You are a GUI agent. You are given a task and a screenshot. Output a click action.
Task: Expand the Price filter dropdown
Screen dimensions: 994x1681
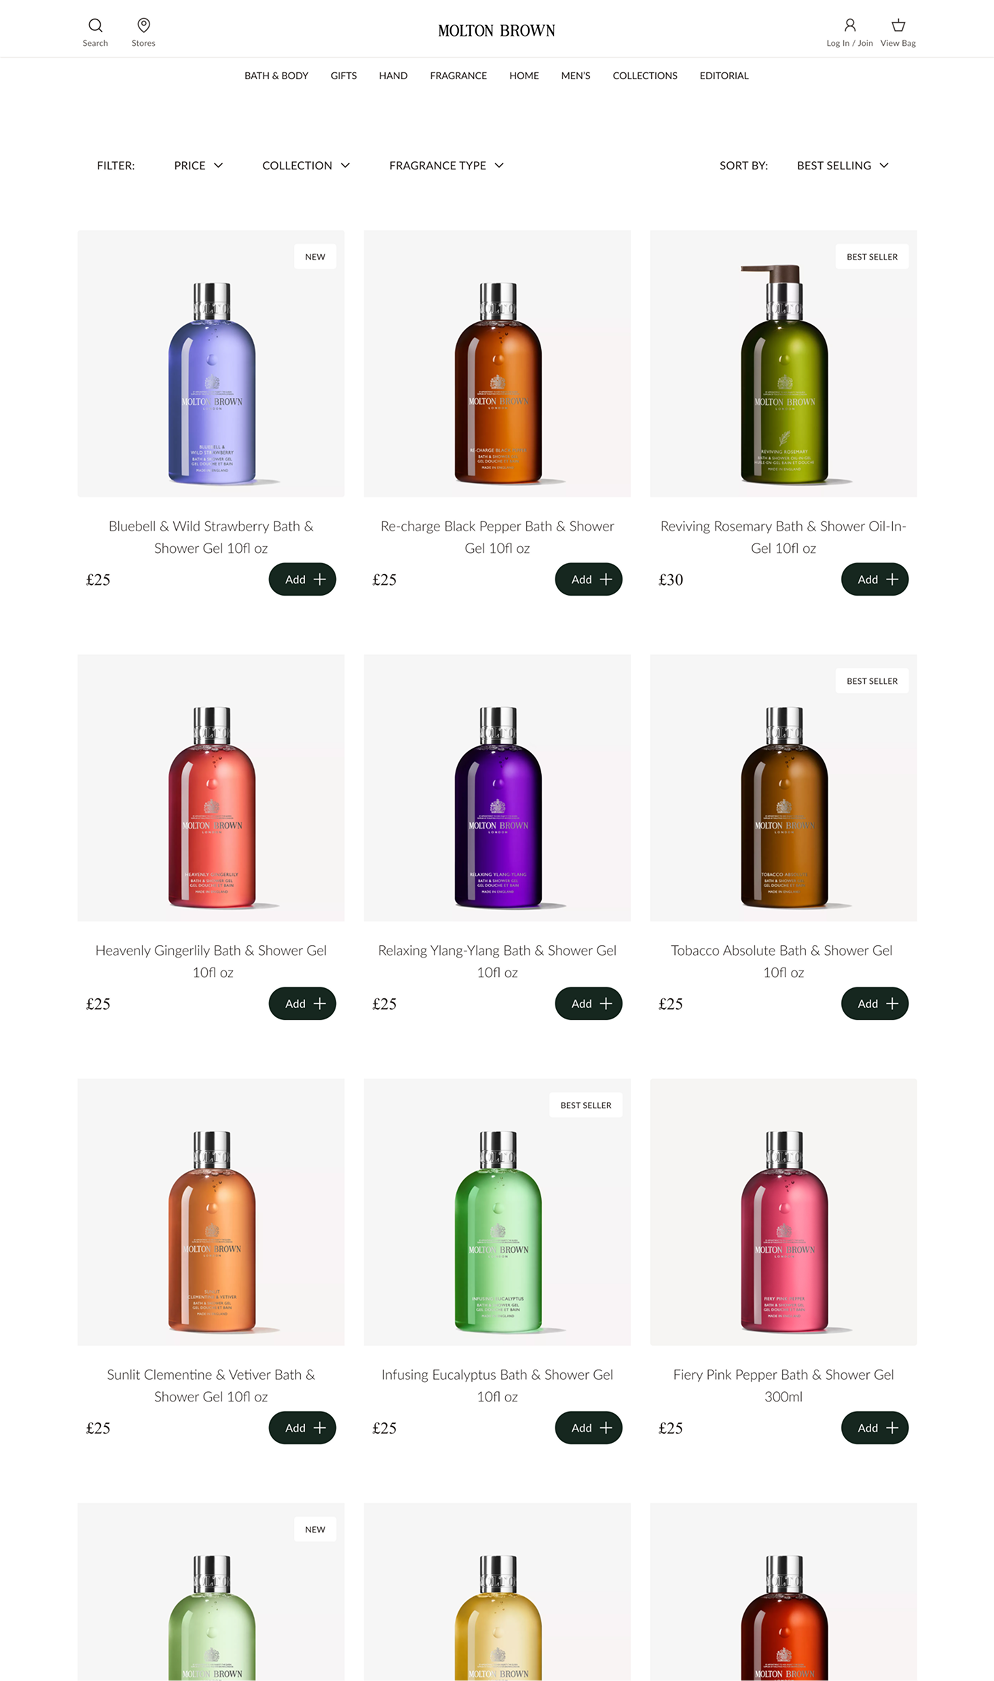tap(199, 166)
